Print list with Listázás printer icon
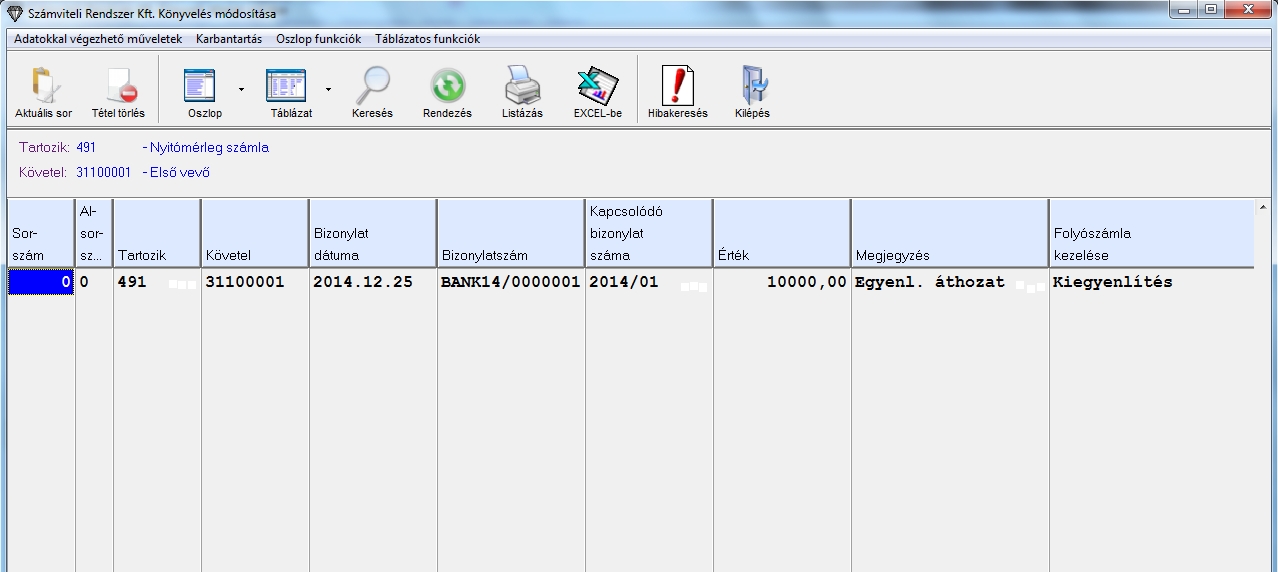The height and width of the screenshot is (572, 1278). (x=522, y=88)
